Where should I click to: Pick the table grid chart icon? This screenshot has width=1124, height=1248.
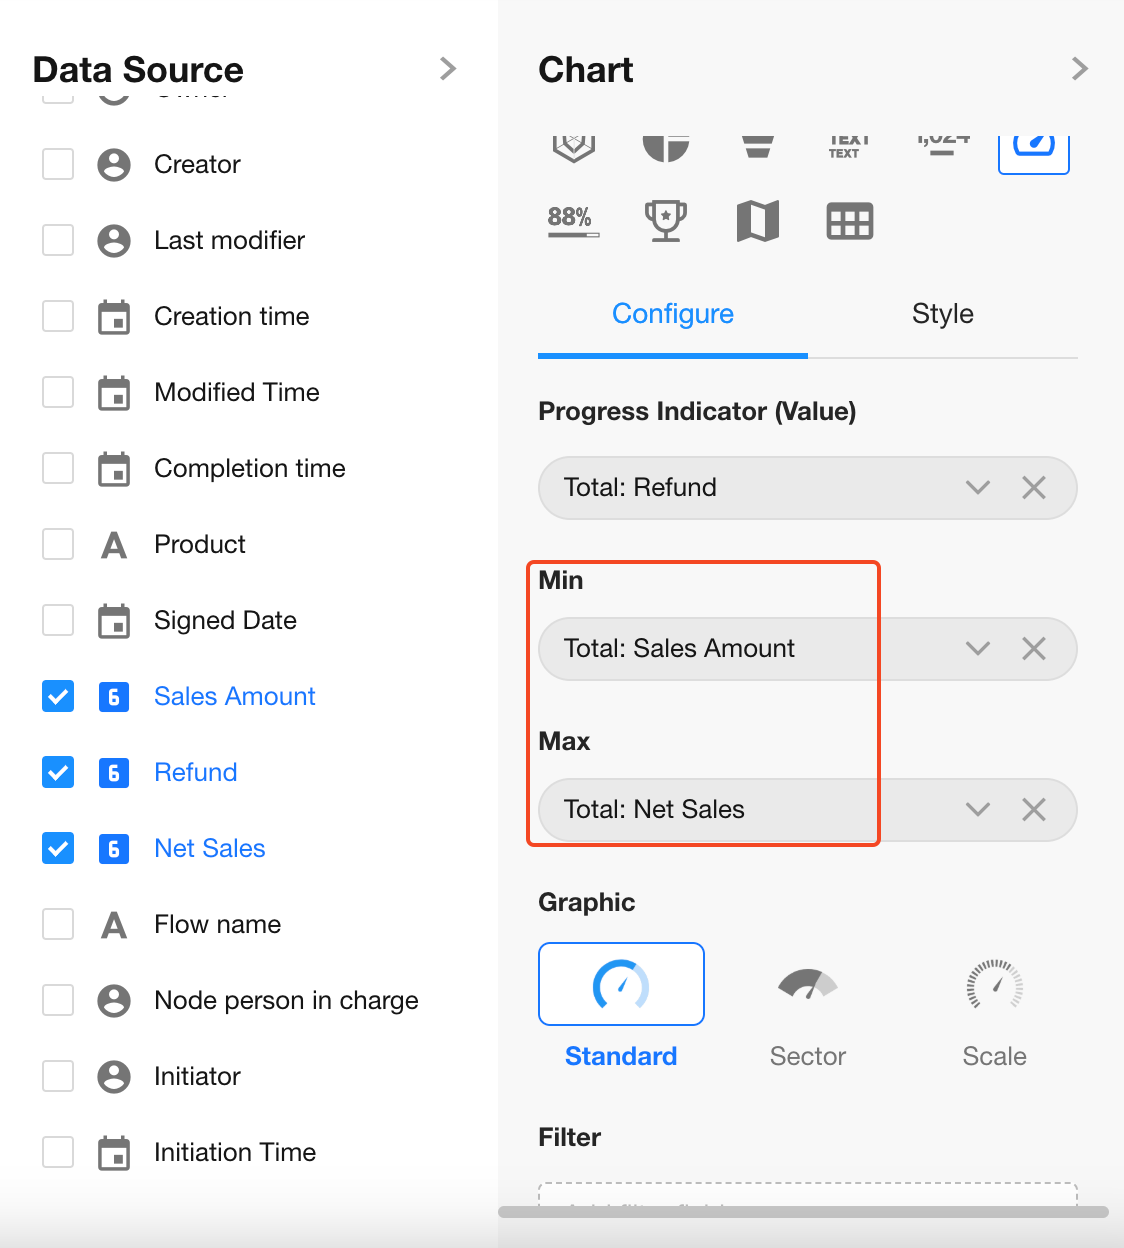click(849, 221)
